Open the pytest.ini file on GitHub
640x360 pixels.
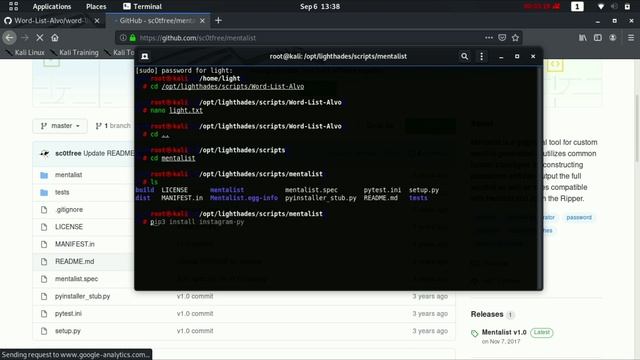(x=68, y=313)
